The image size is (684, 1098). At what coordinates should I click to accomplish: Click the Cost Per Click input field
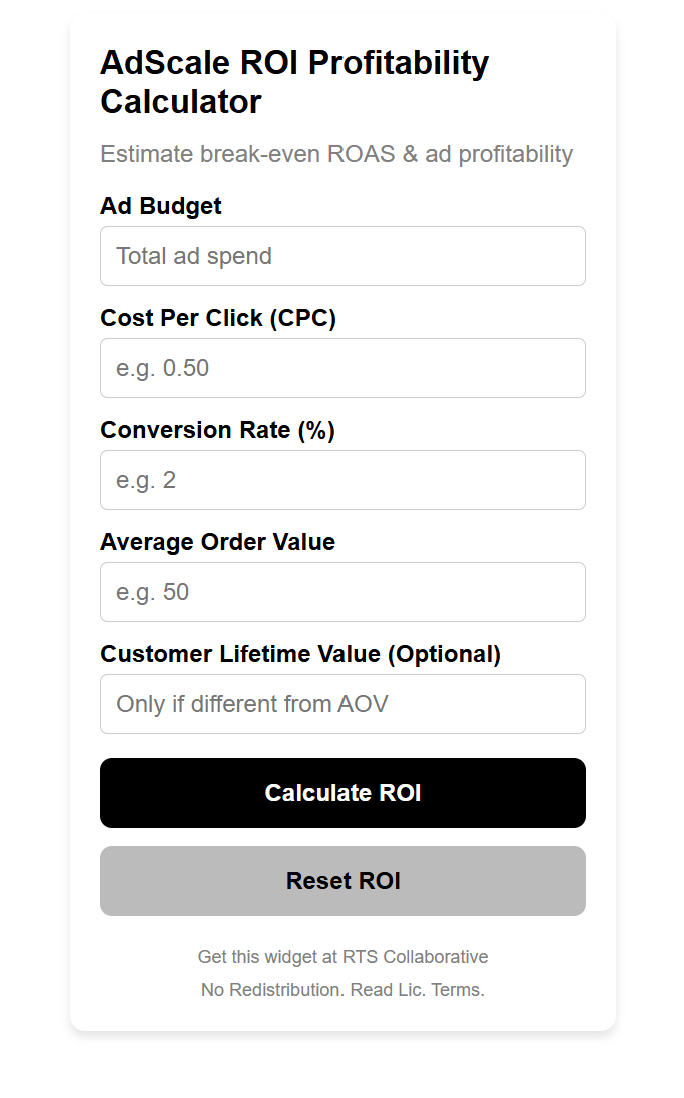point(342,368)
